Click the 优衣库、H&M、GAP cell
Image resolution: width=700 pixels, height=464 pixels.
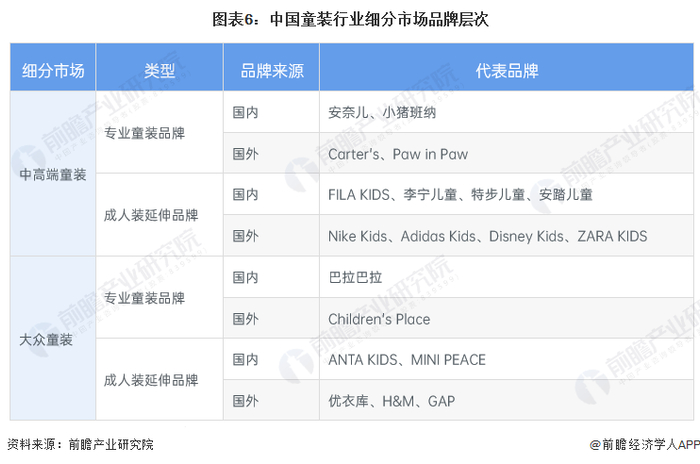point(391,401)
